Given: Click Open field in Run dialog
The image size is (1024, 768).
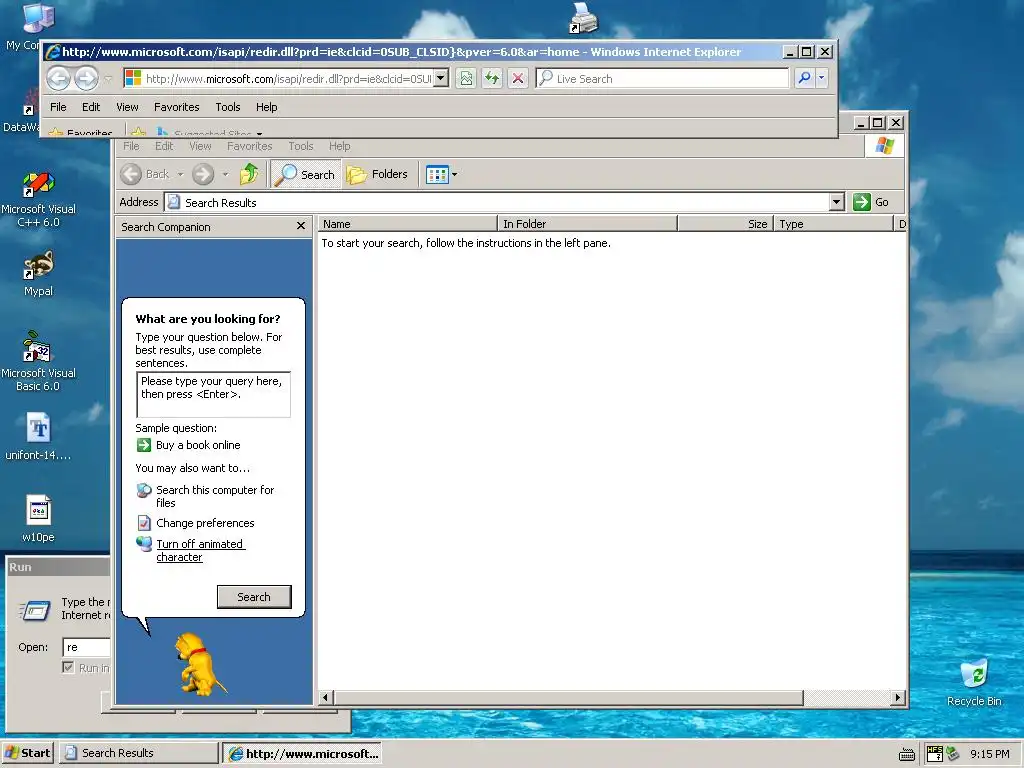Looking at the screenshot, I should [86, 647].
